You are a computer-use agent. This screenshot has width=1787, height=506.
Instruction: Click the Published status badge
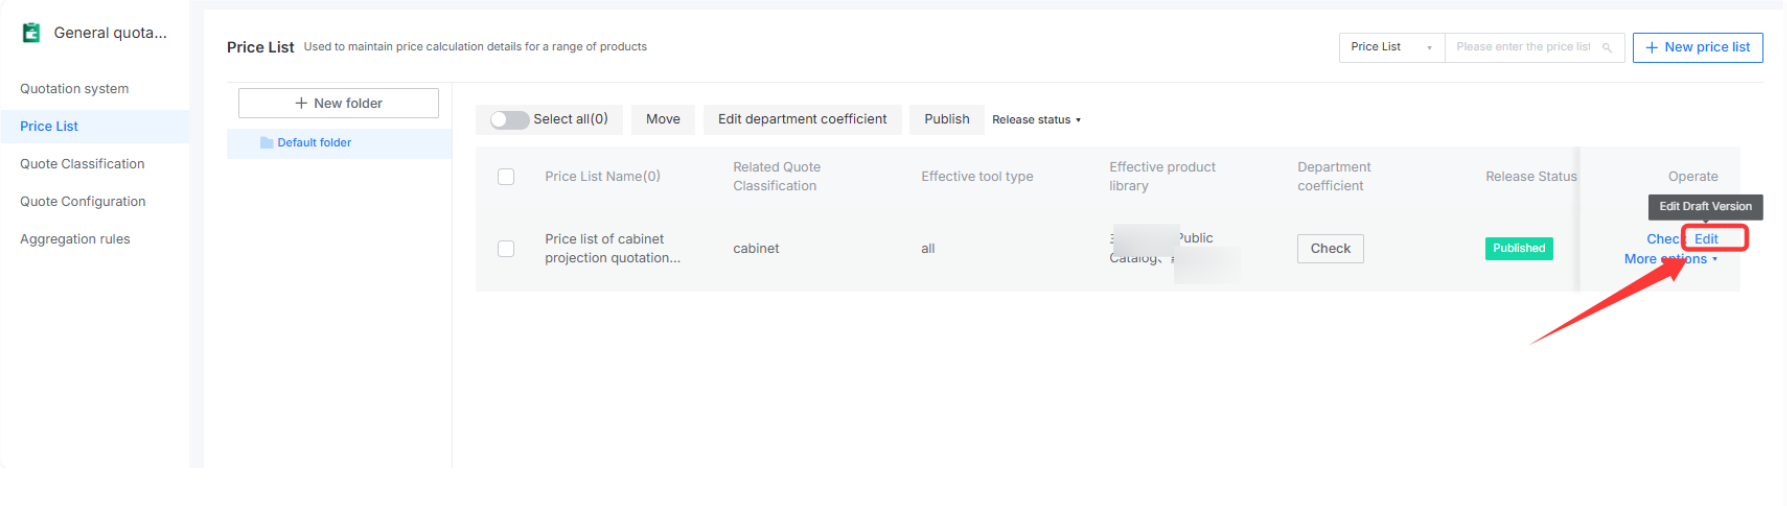pos(1519,249)
